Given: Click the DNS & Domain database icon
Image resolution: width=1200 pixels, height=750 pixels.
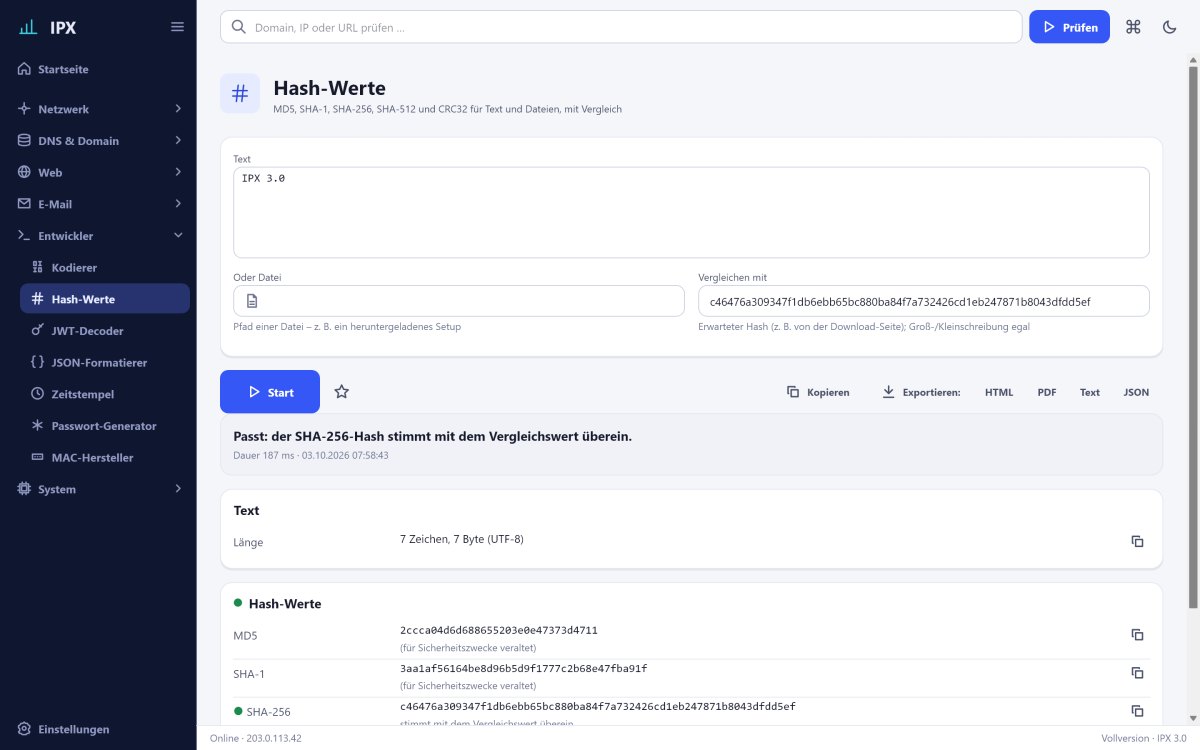Looking at the screenshot, I should click(x=25, y=140).
